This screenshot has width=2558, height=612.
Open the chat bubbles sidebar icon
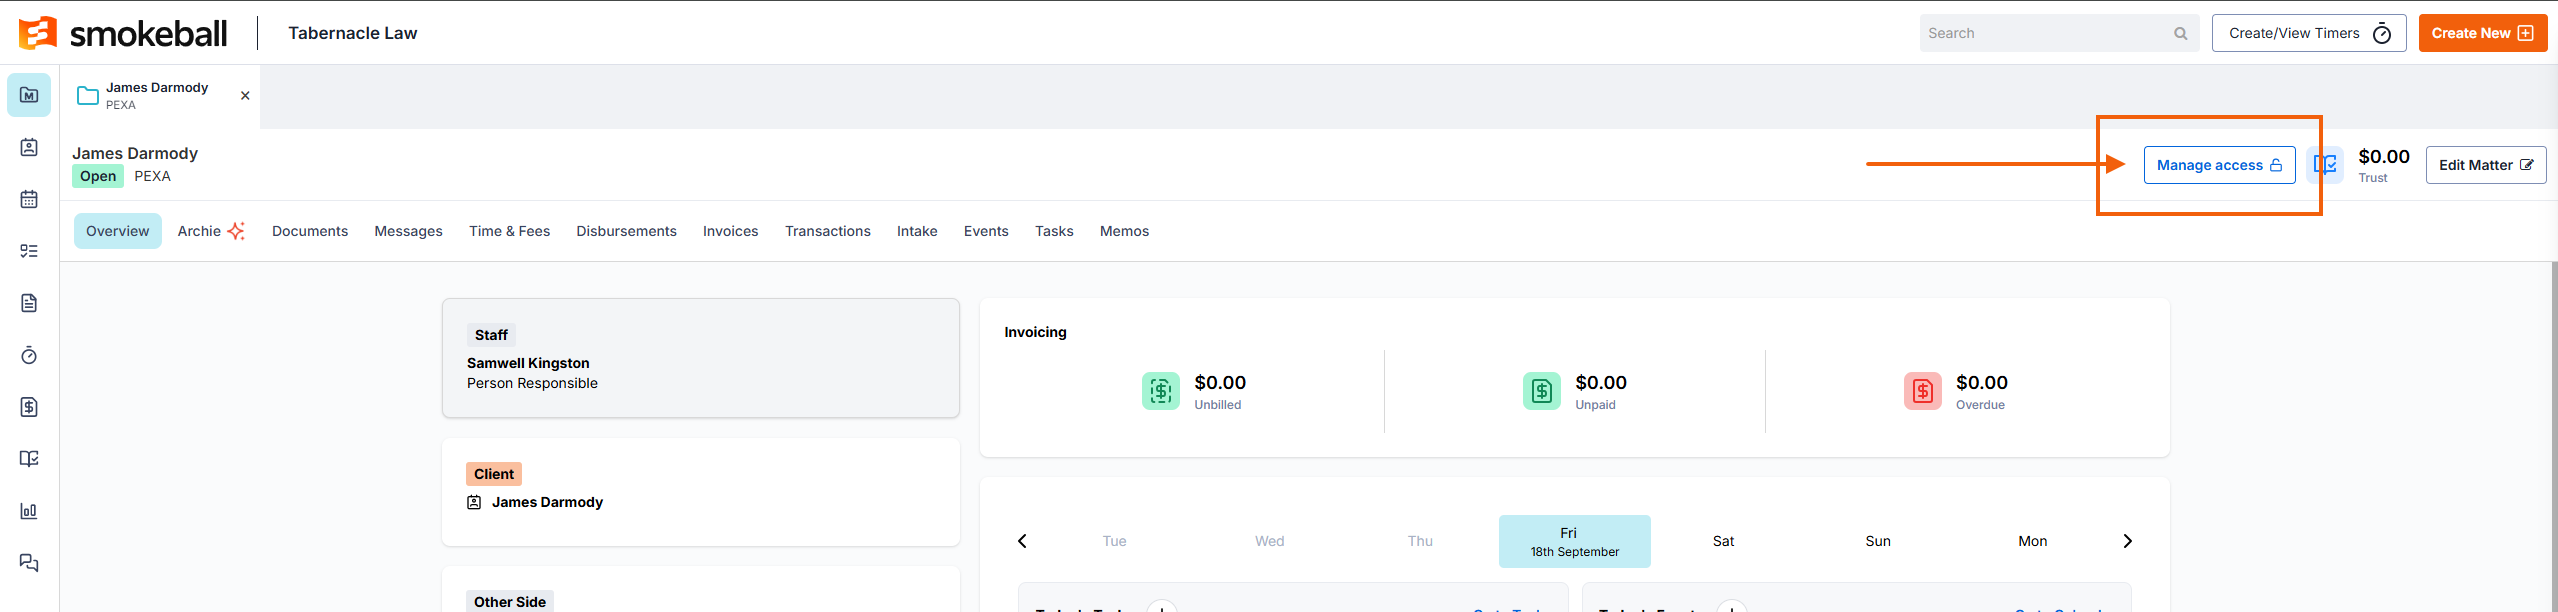click(x=29, y=563)
